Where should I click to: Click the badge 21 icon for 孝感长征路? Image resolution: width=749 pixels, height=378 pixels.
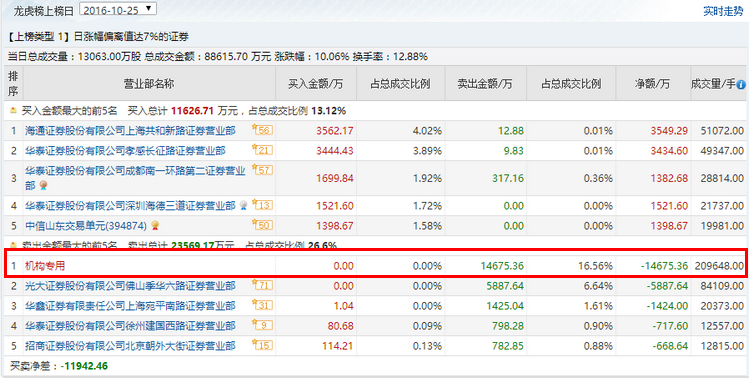(262, 150)
